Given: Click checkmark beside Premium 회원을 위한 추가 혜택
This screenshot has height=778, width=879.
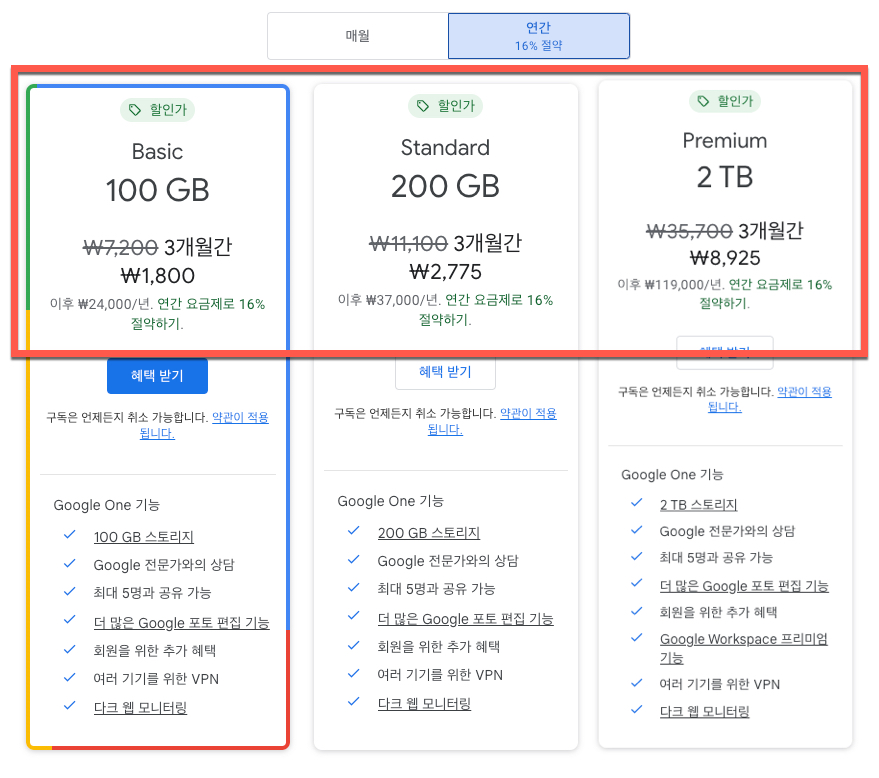Looking at the screenshot, I should tap(636, 610).
